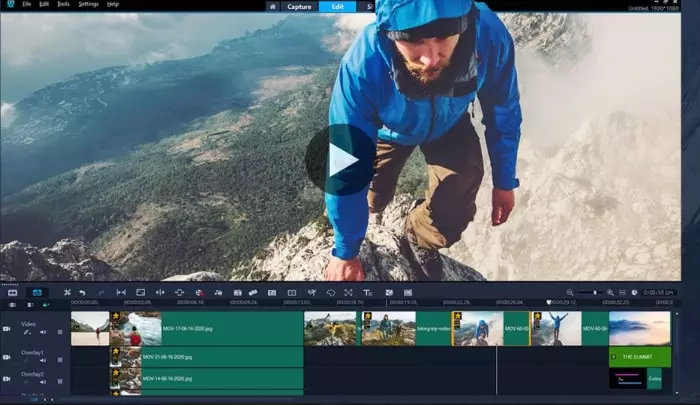This screenshot has width=700, height=405.
Task: Open the customize toolbar tools icon
Action: (67, 292)
